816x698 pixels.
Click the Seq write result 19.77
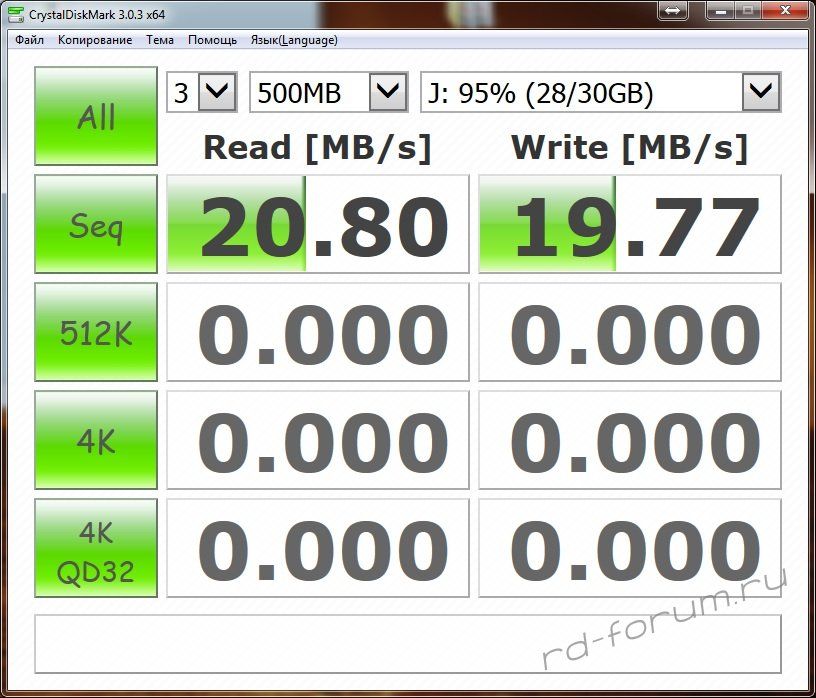point(629,224)
